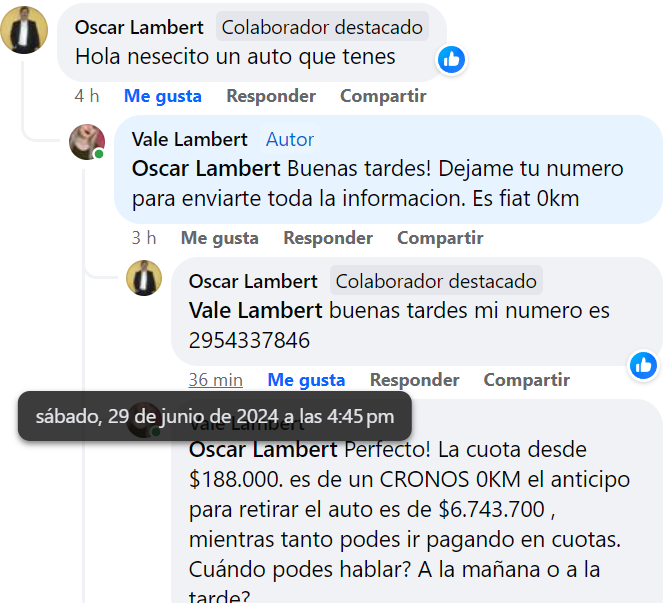Click Responder under Vale Lambert's 3 h reply
Viewport: 667px width, 603px height.
328,238
